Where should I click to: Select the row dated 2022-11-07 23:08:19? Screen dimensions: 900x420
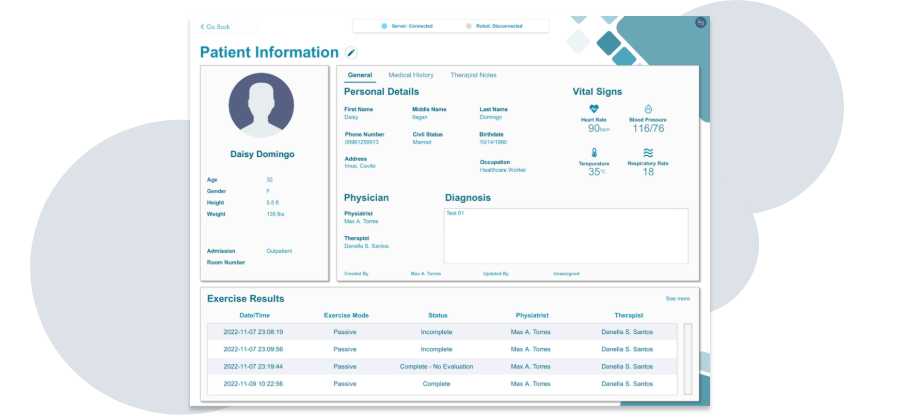click(x=442, y=332)
